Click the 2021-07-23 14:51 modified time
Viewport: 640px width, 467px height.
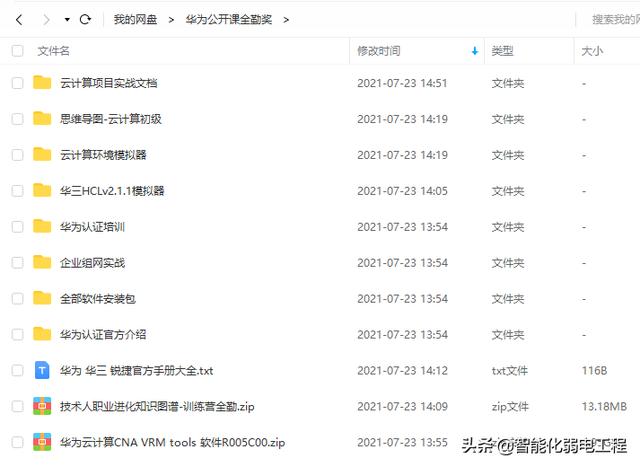pyautogui.click(x=402, y=83)
